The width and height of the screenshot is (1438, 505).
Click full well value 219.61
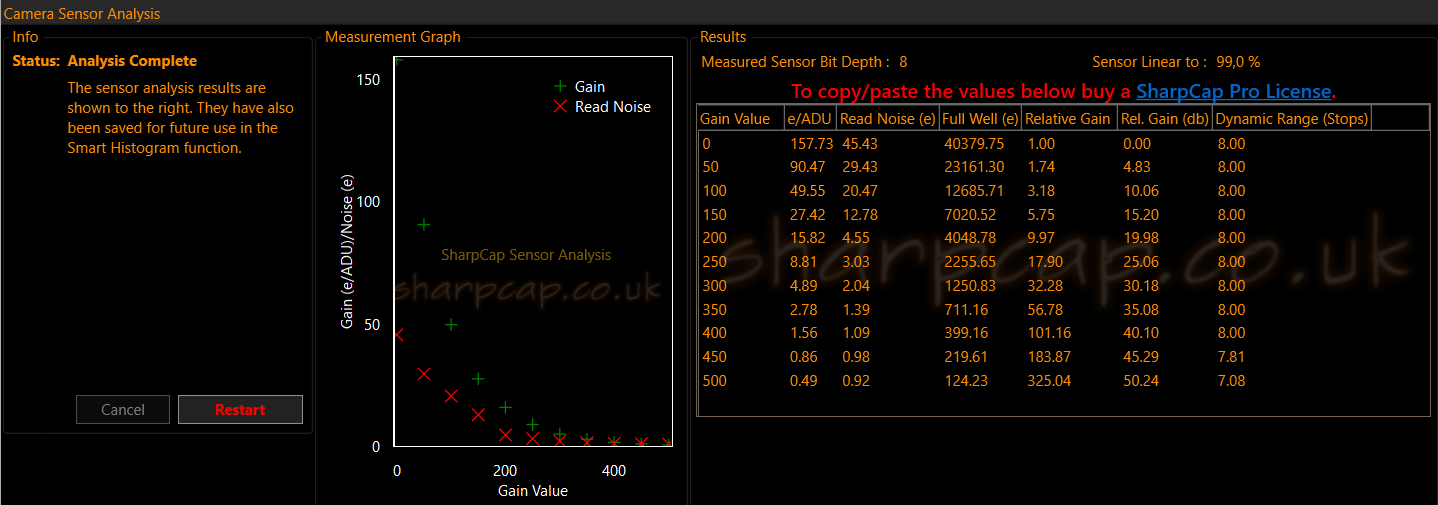pyautogui.click(x=966, y=357)
